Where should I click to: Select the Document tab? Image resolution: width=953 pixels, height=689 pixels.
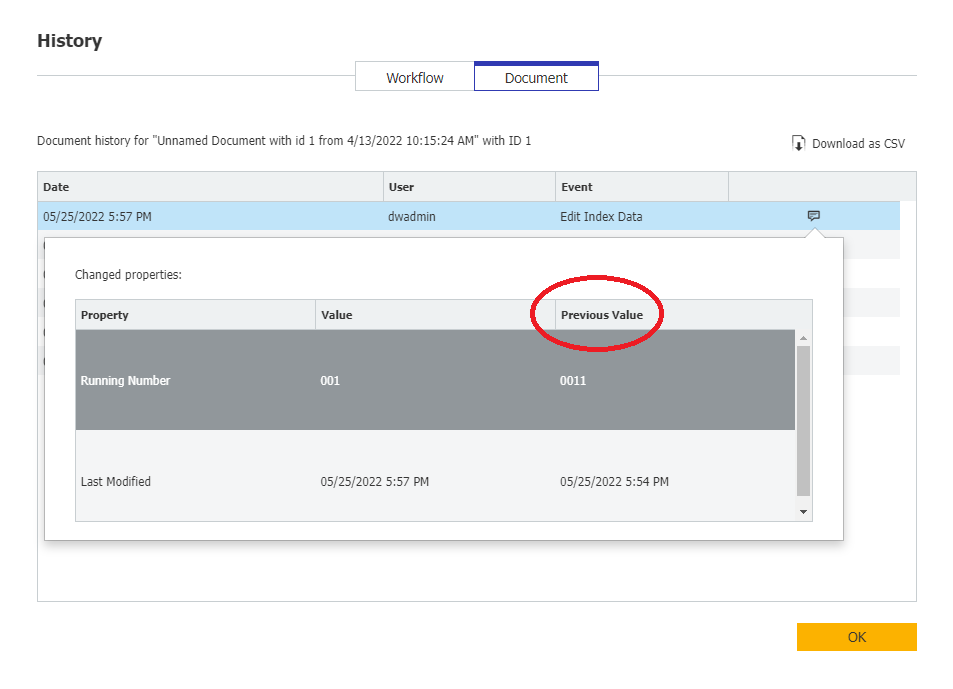(536, 78)
